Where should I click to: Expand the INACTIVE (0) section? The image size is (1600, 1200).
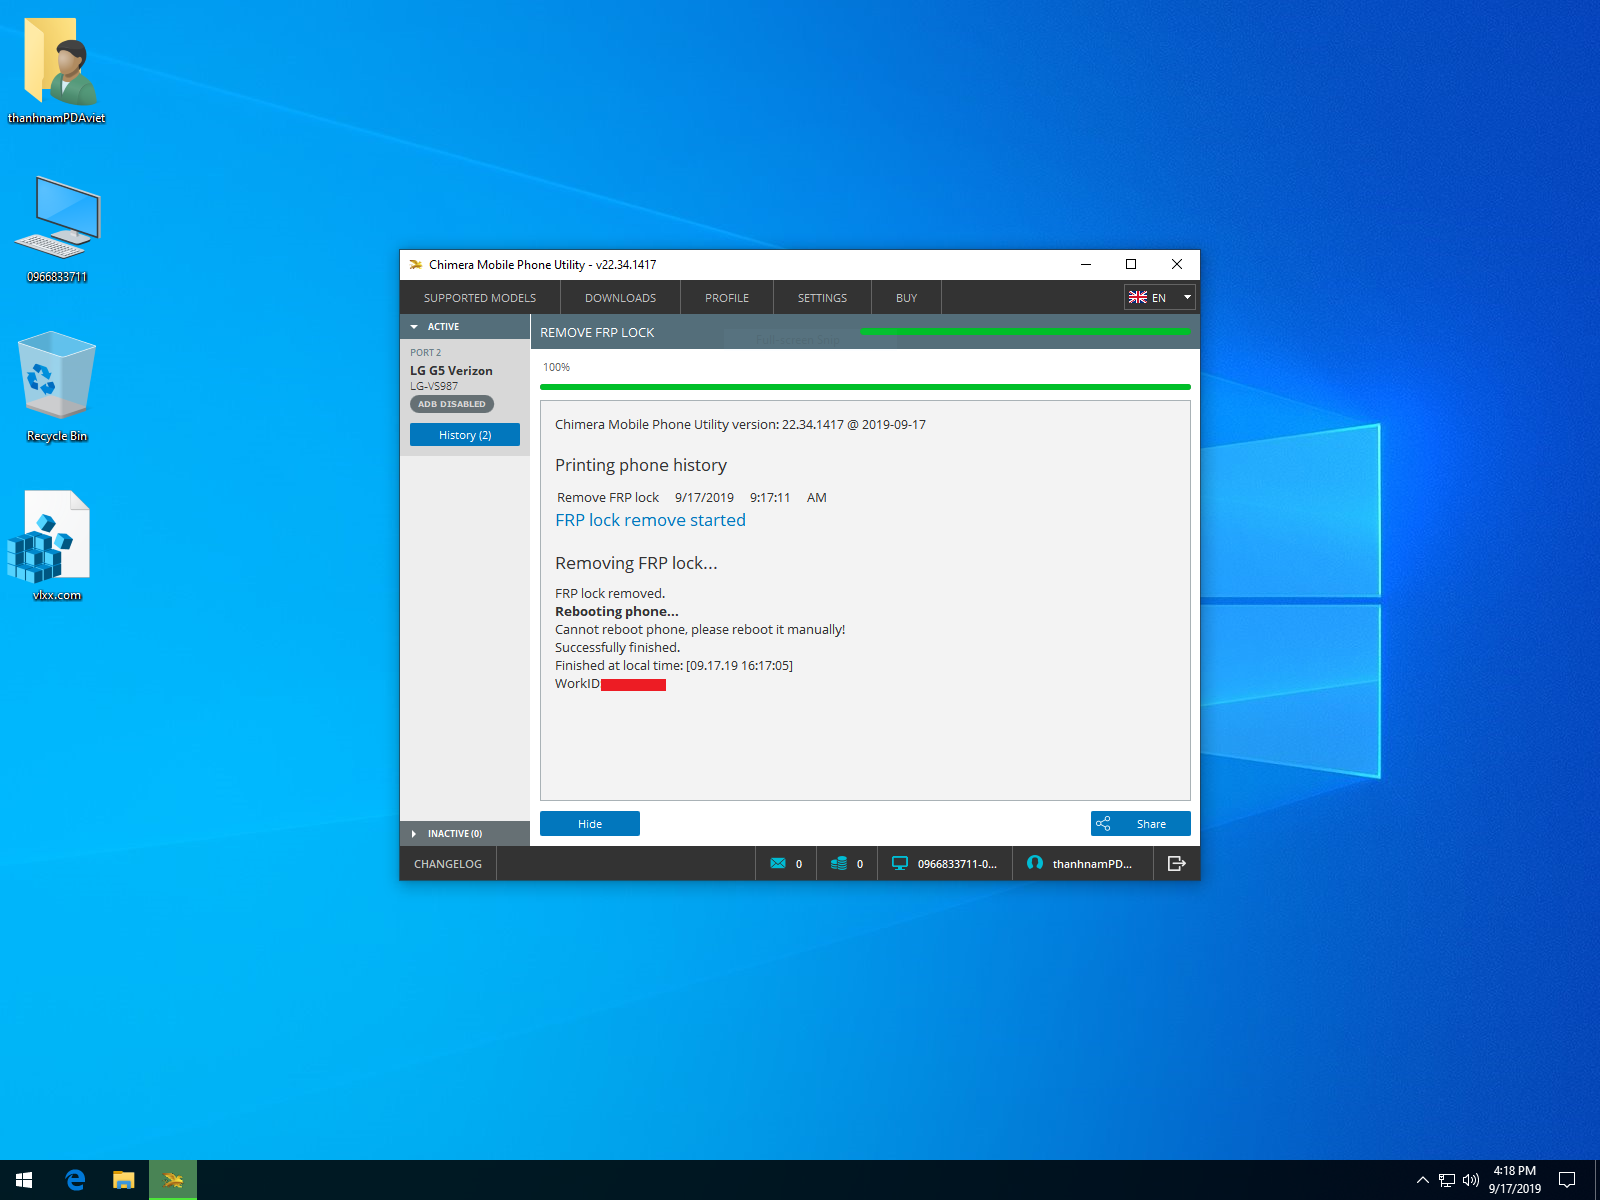[x=465, y=833]
